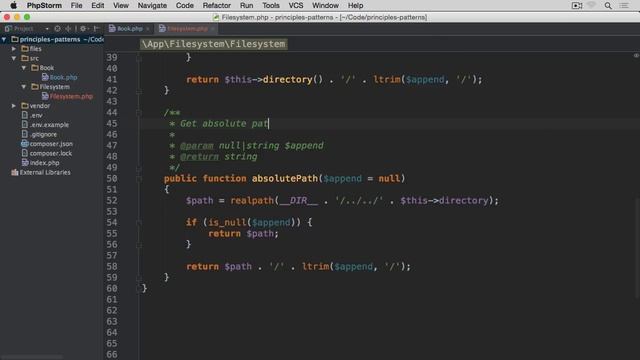Select the src folder icon
The width and height of the screenshot is (640, 360).
(x=25, y=58)
